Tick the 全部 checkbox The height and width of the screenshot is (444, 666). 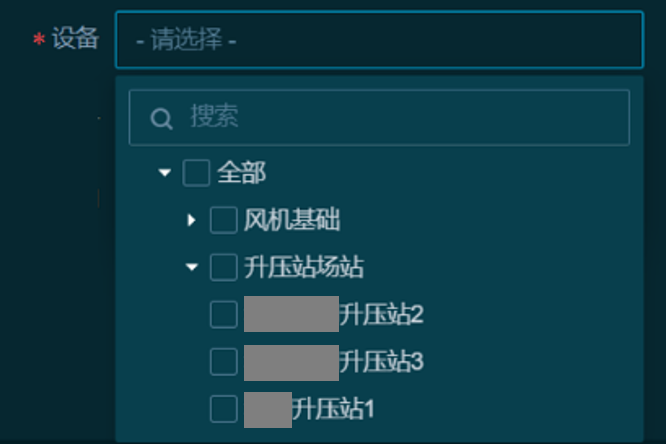point(196,174)
